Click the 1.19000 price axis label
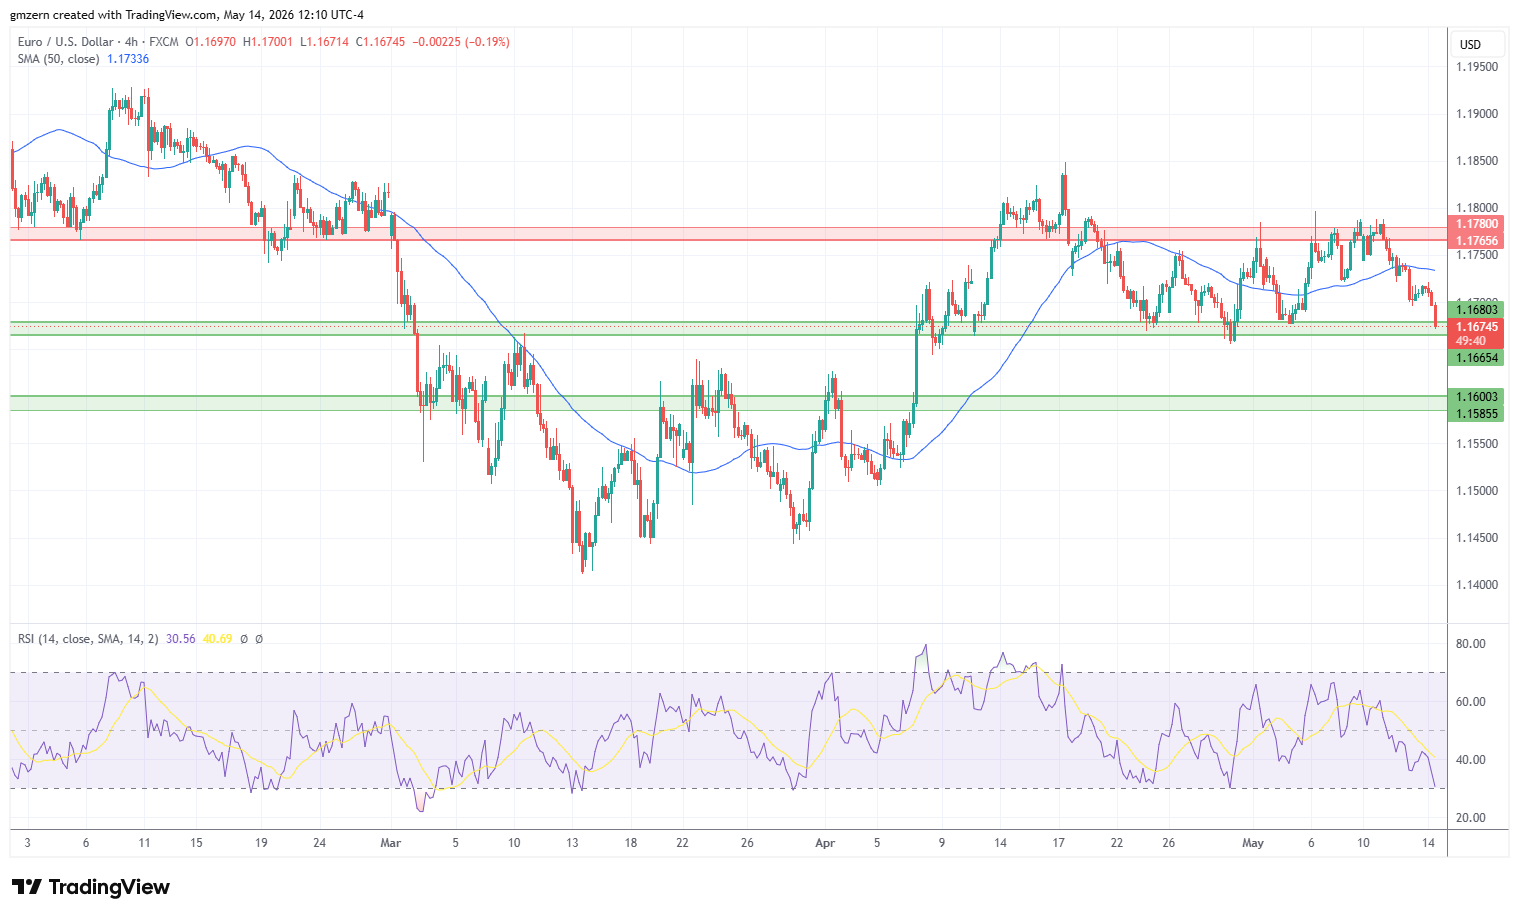Screen dimensions: 1519x917 pos(1477,114)
